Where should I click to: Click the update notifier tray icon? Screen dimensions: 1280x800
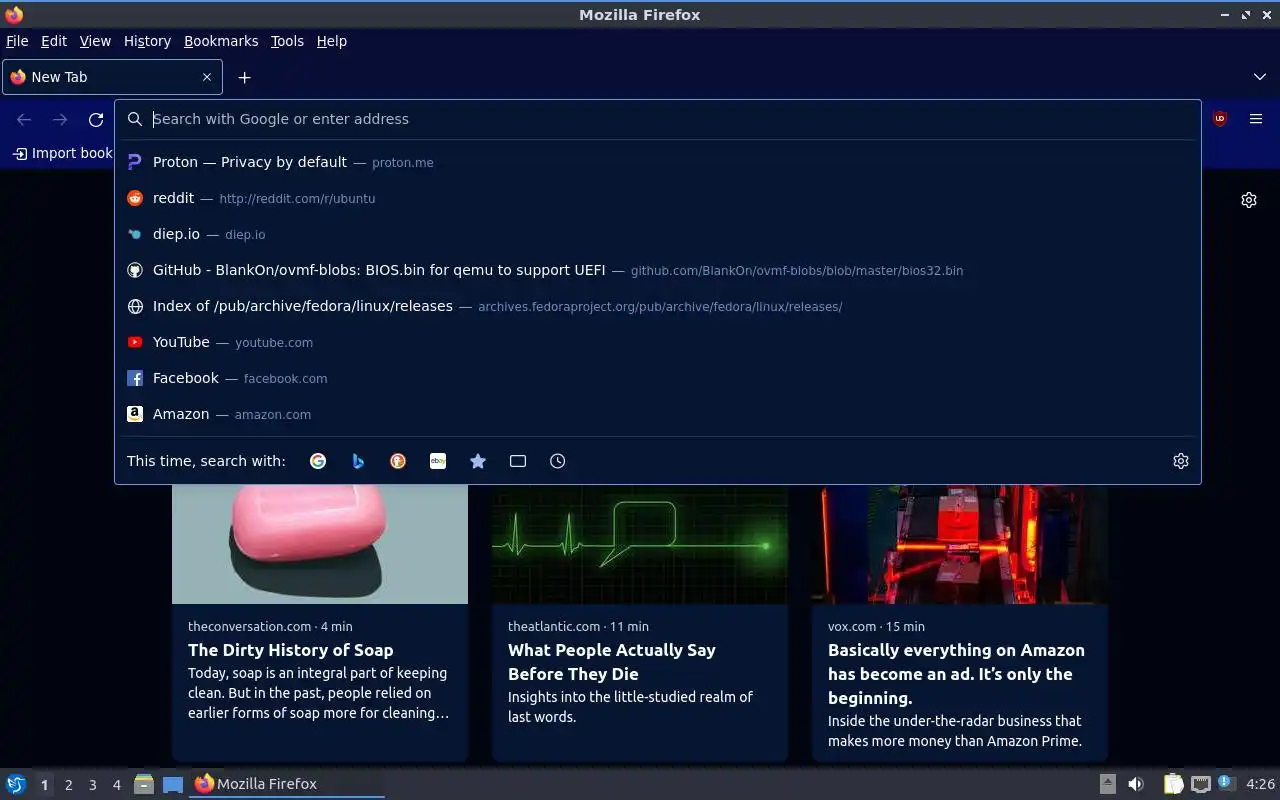[x=1227, y=784]
